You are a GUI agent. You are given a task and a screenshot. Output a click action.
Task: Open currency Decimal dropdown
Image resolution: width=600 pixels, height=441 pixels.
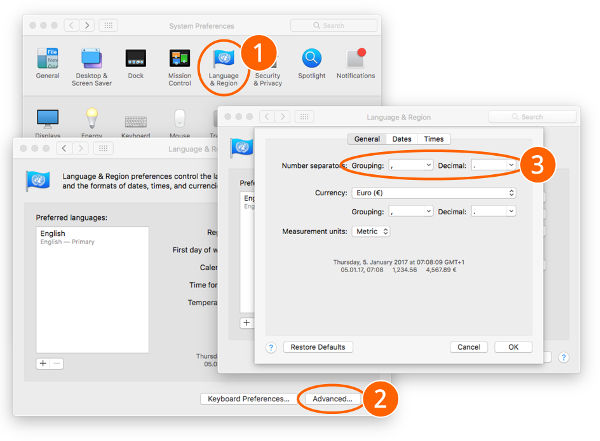point(493,211)
